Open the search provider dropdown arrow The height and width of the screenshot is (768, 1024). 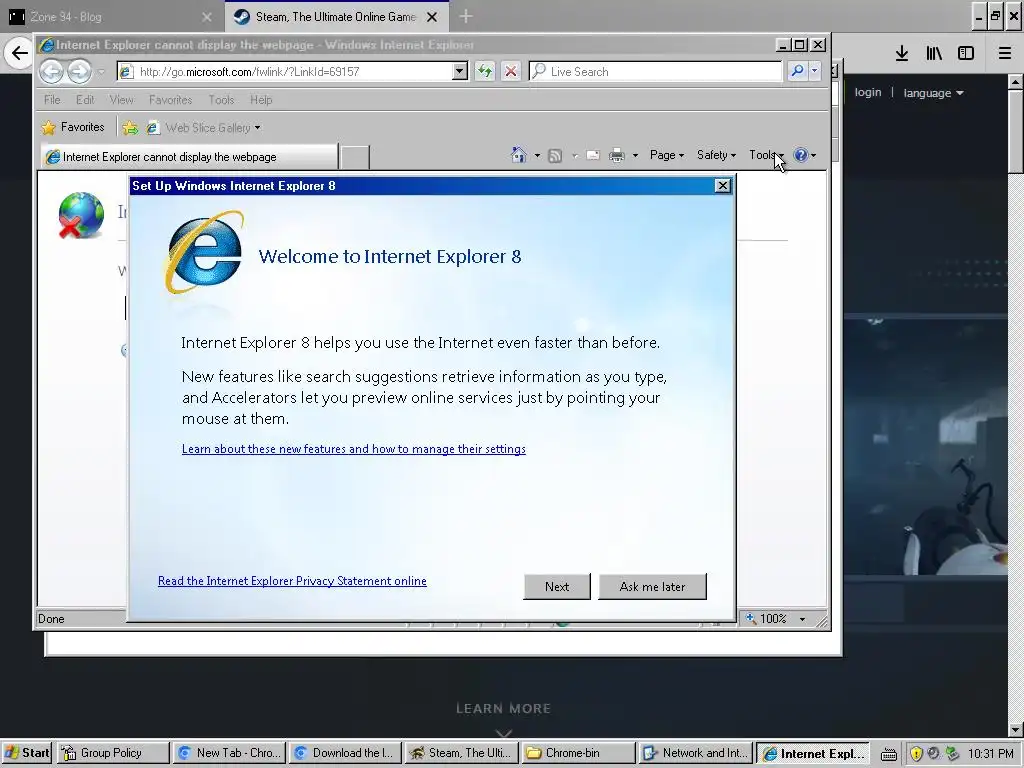point(814,71)
